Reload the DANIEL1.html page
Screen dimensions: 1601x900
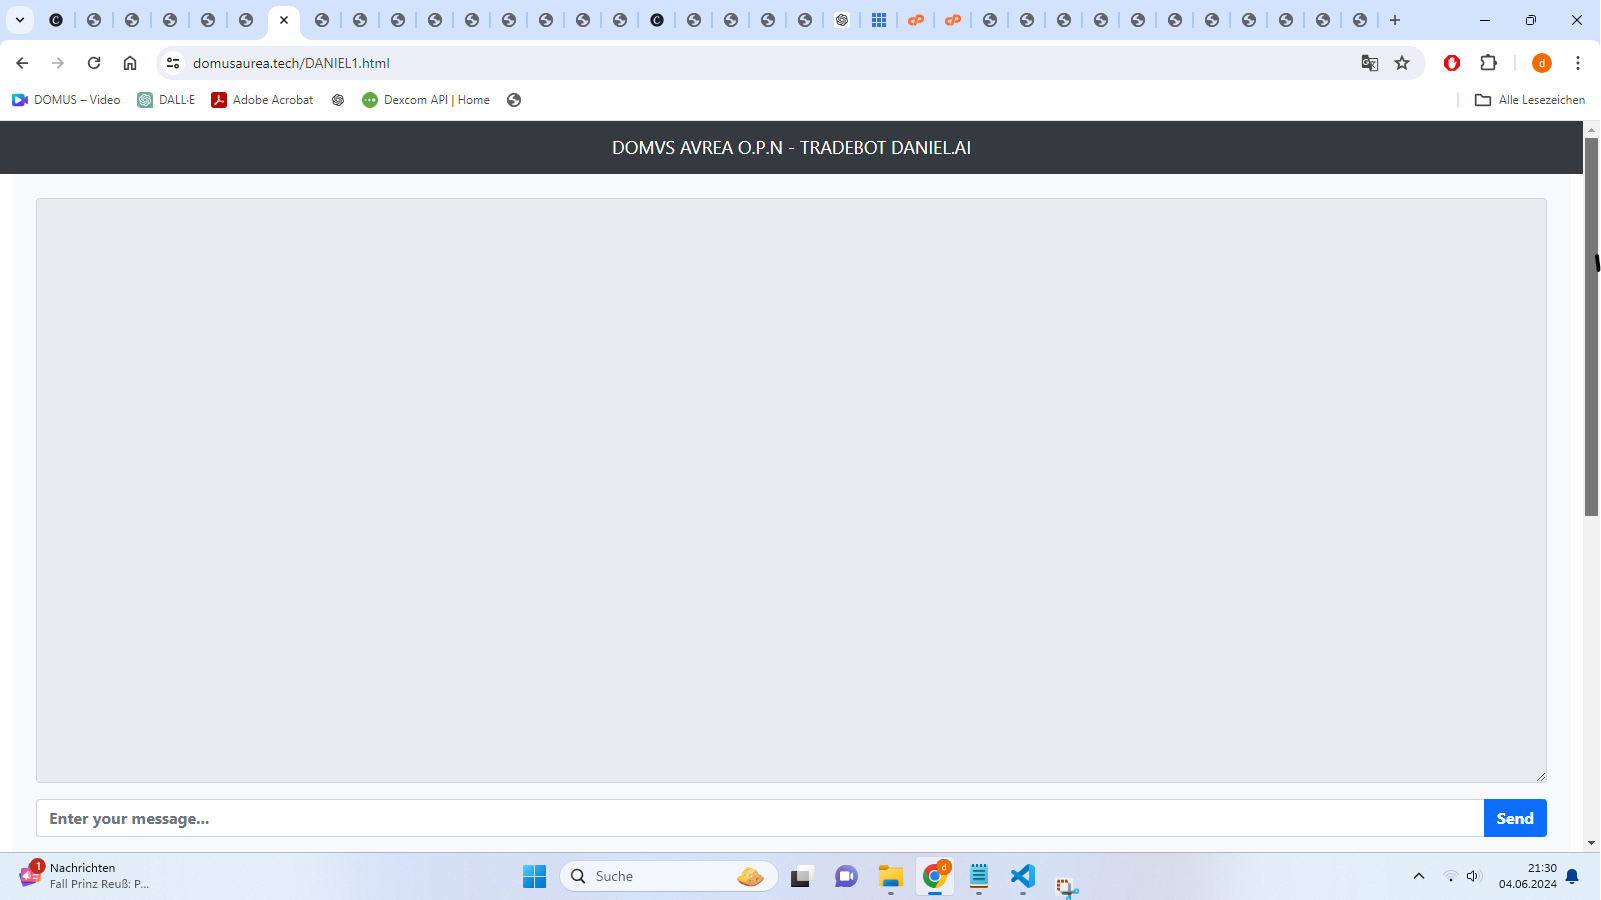point(94,63)
